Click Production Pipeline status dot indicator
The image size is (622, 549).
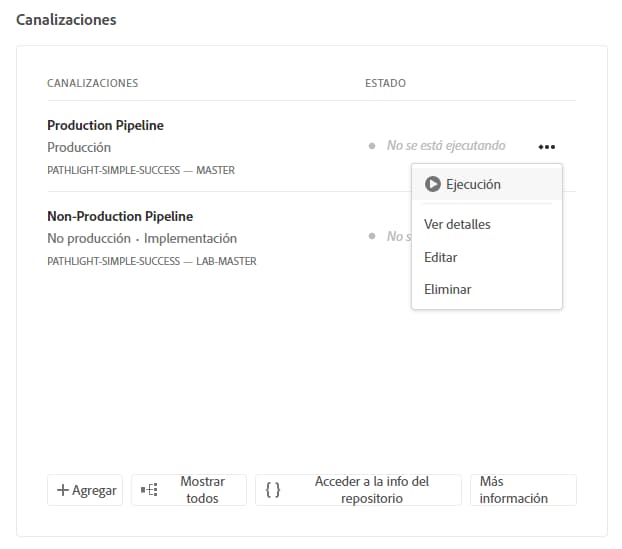pos(373,146)
